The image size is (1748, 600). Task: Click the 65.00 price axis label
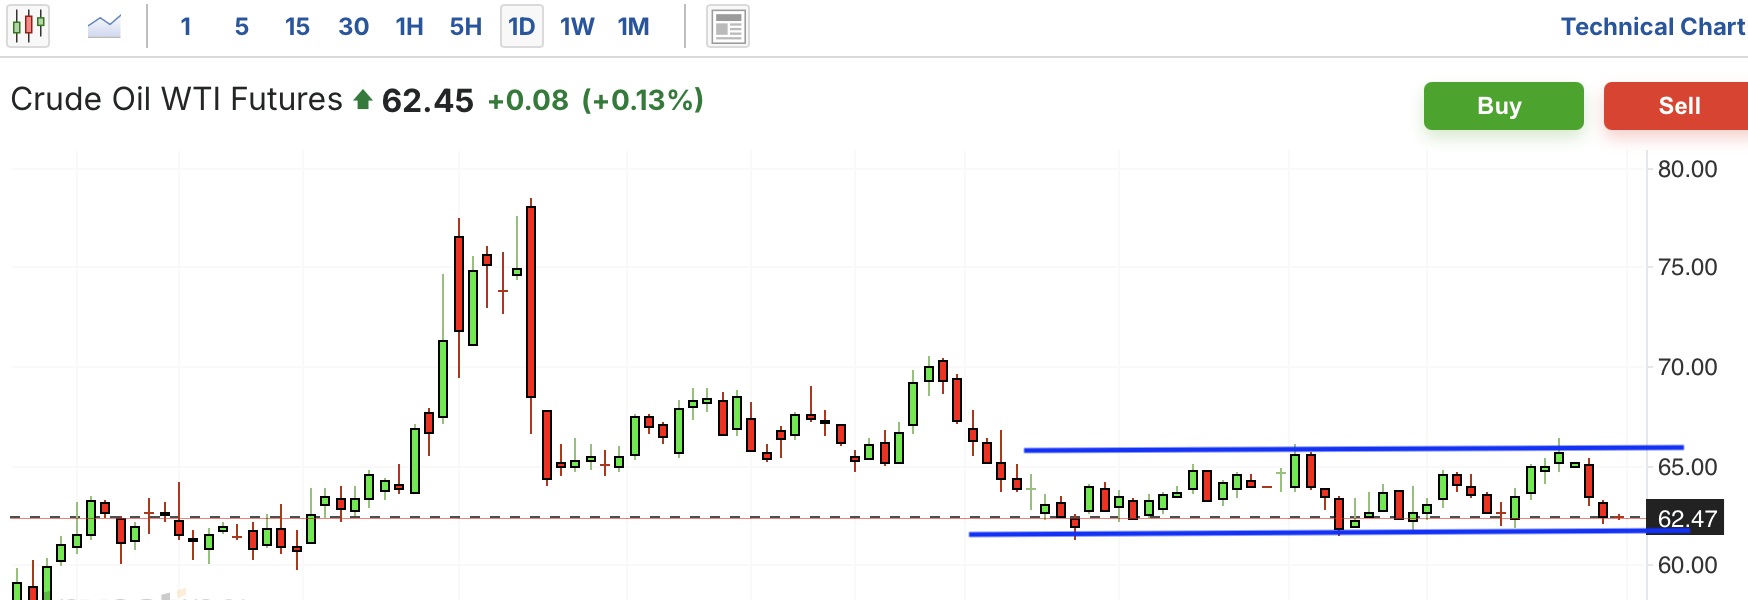[x=1687, y=467]
